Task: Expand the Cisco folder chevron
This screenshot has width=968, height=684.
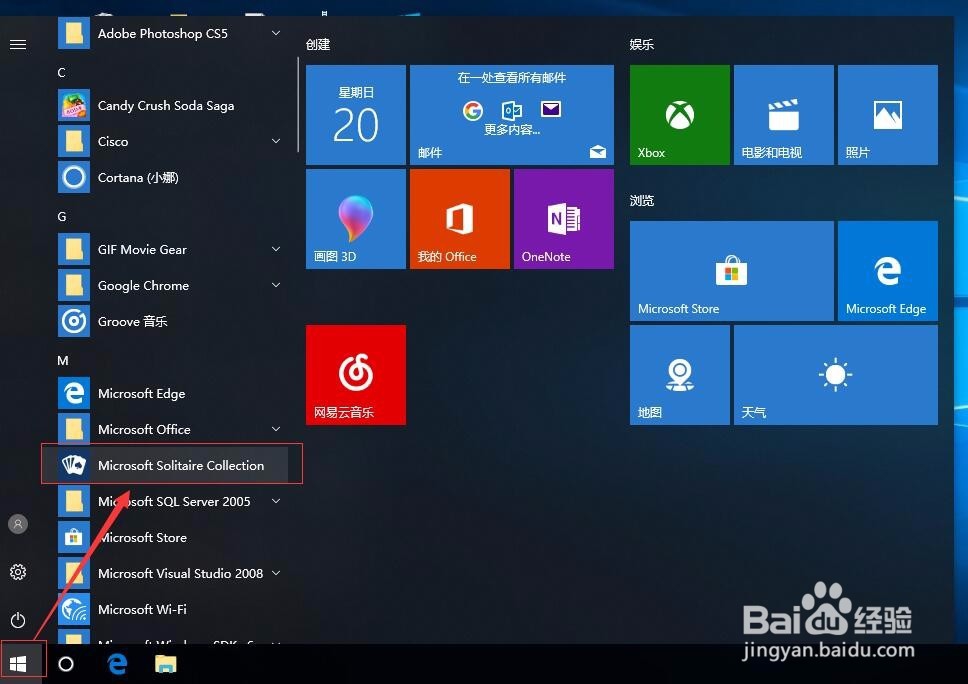Action: [276, 141]
